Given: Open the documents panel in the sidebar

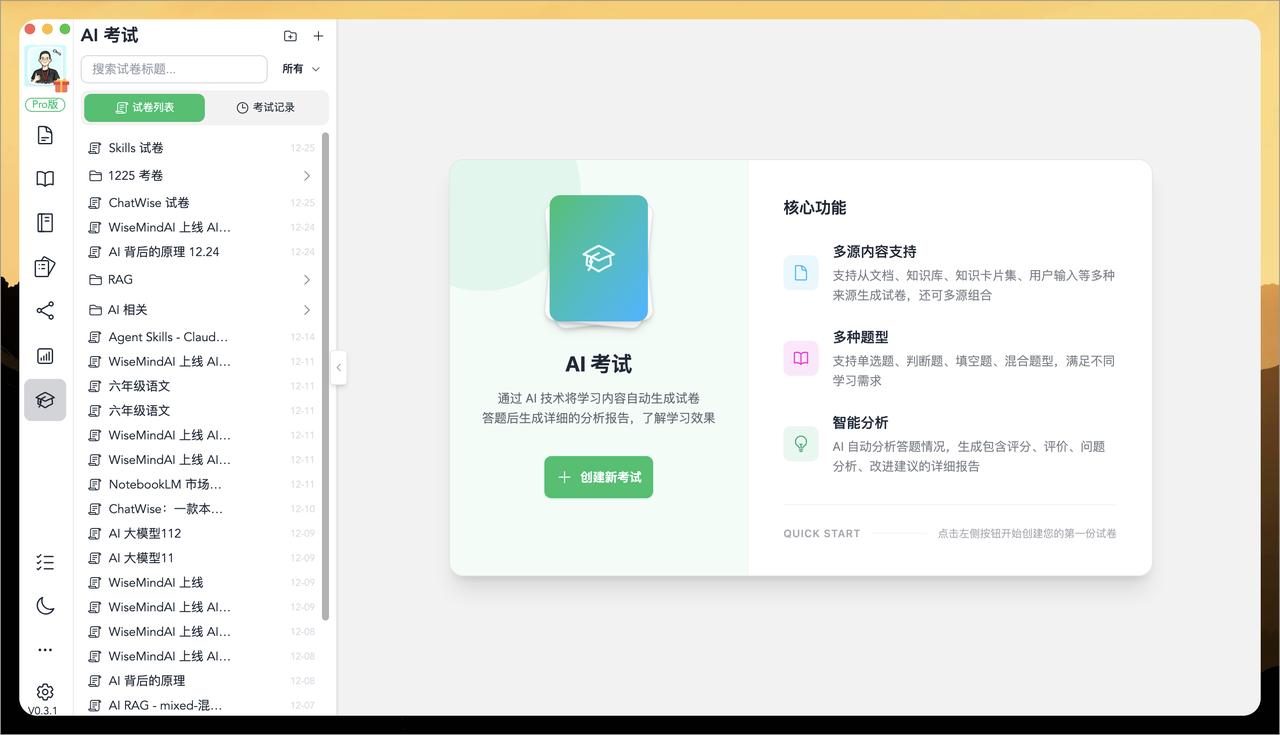Looking at the screenshot, I should (44, 134).
